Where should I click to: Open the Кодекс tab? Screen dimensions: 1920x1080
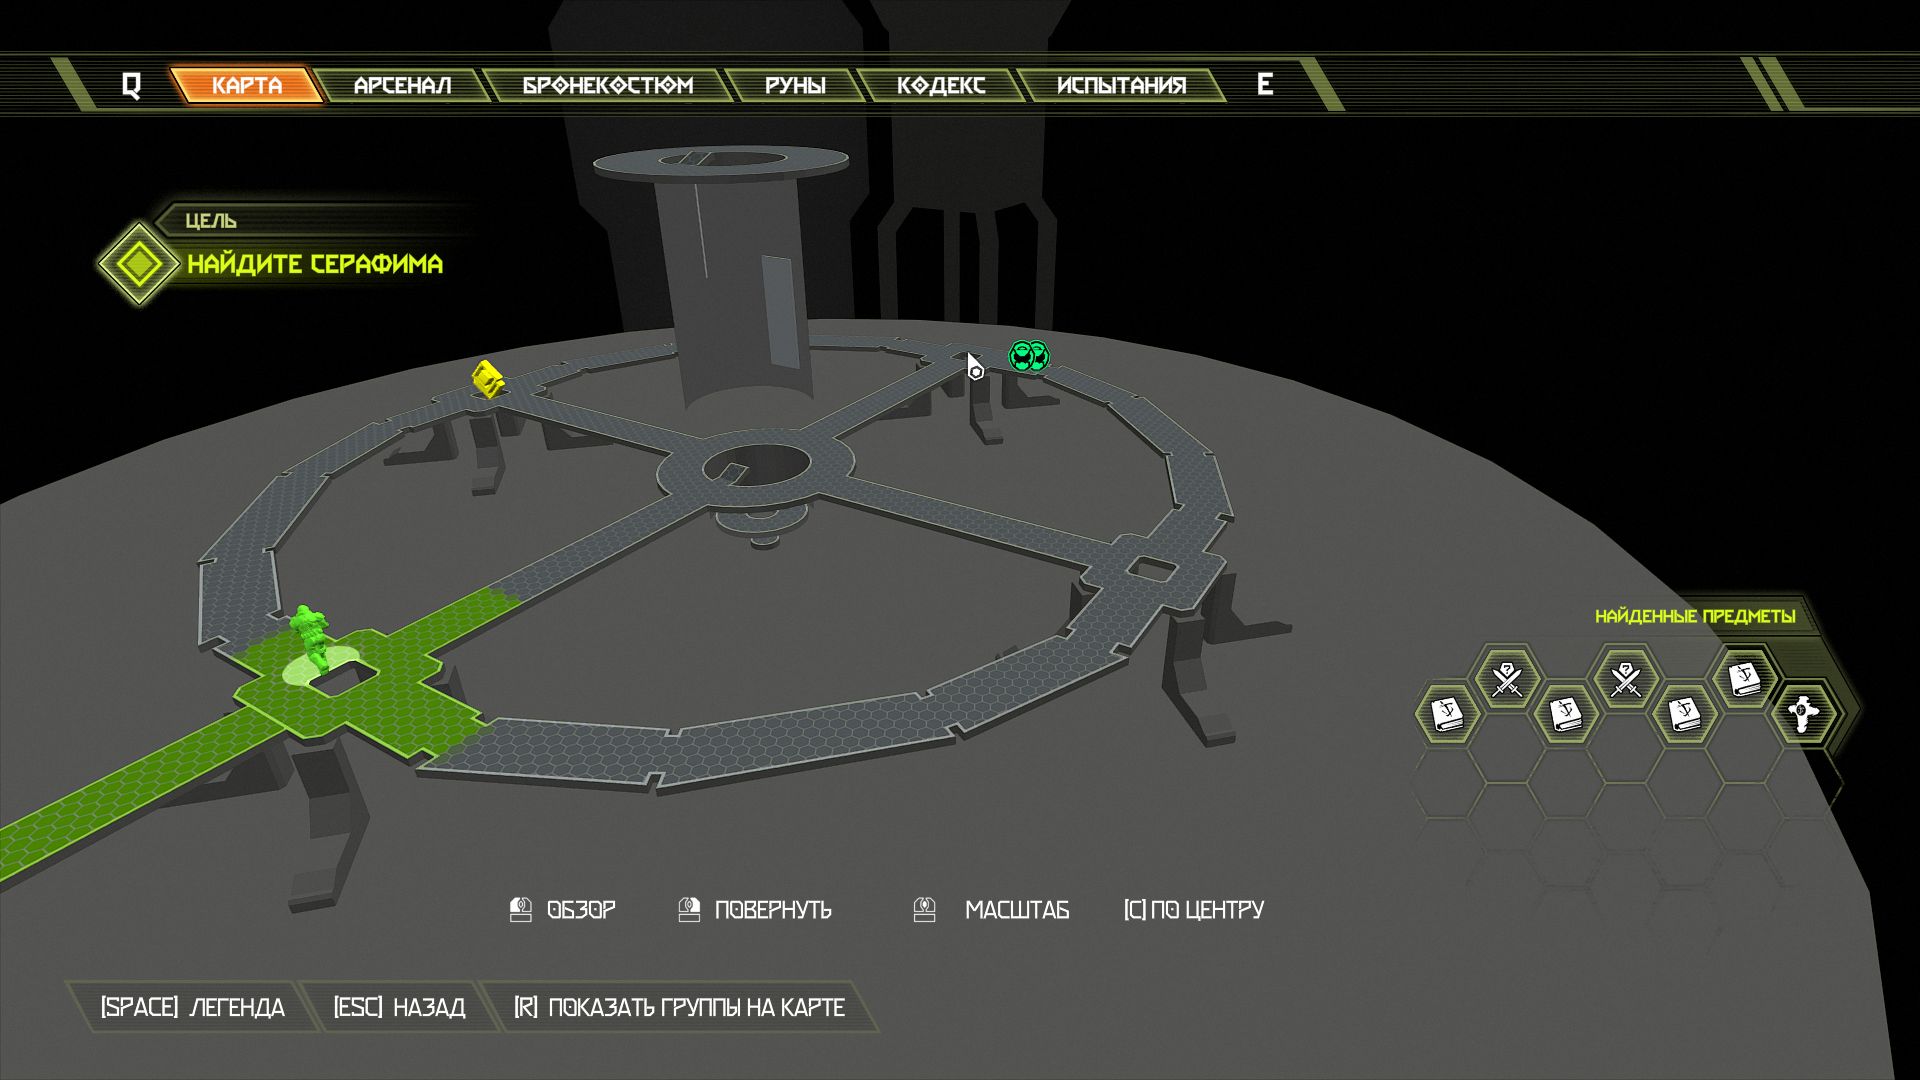(x=940, y=86)
